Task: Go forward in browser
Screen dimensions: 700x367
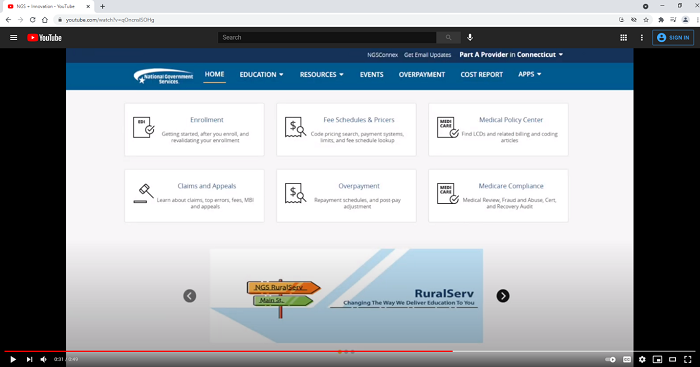Action: (x=20, y=20)
